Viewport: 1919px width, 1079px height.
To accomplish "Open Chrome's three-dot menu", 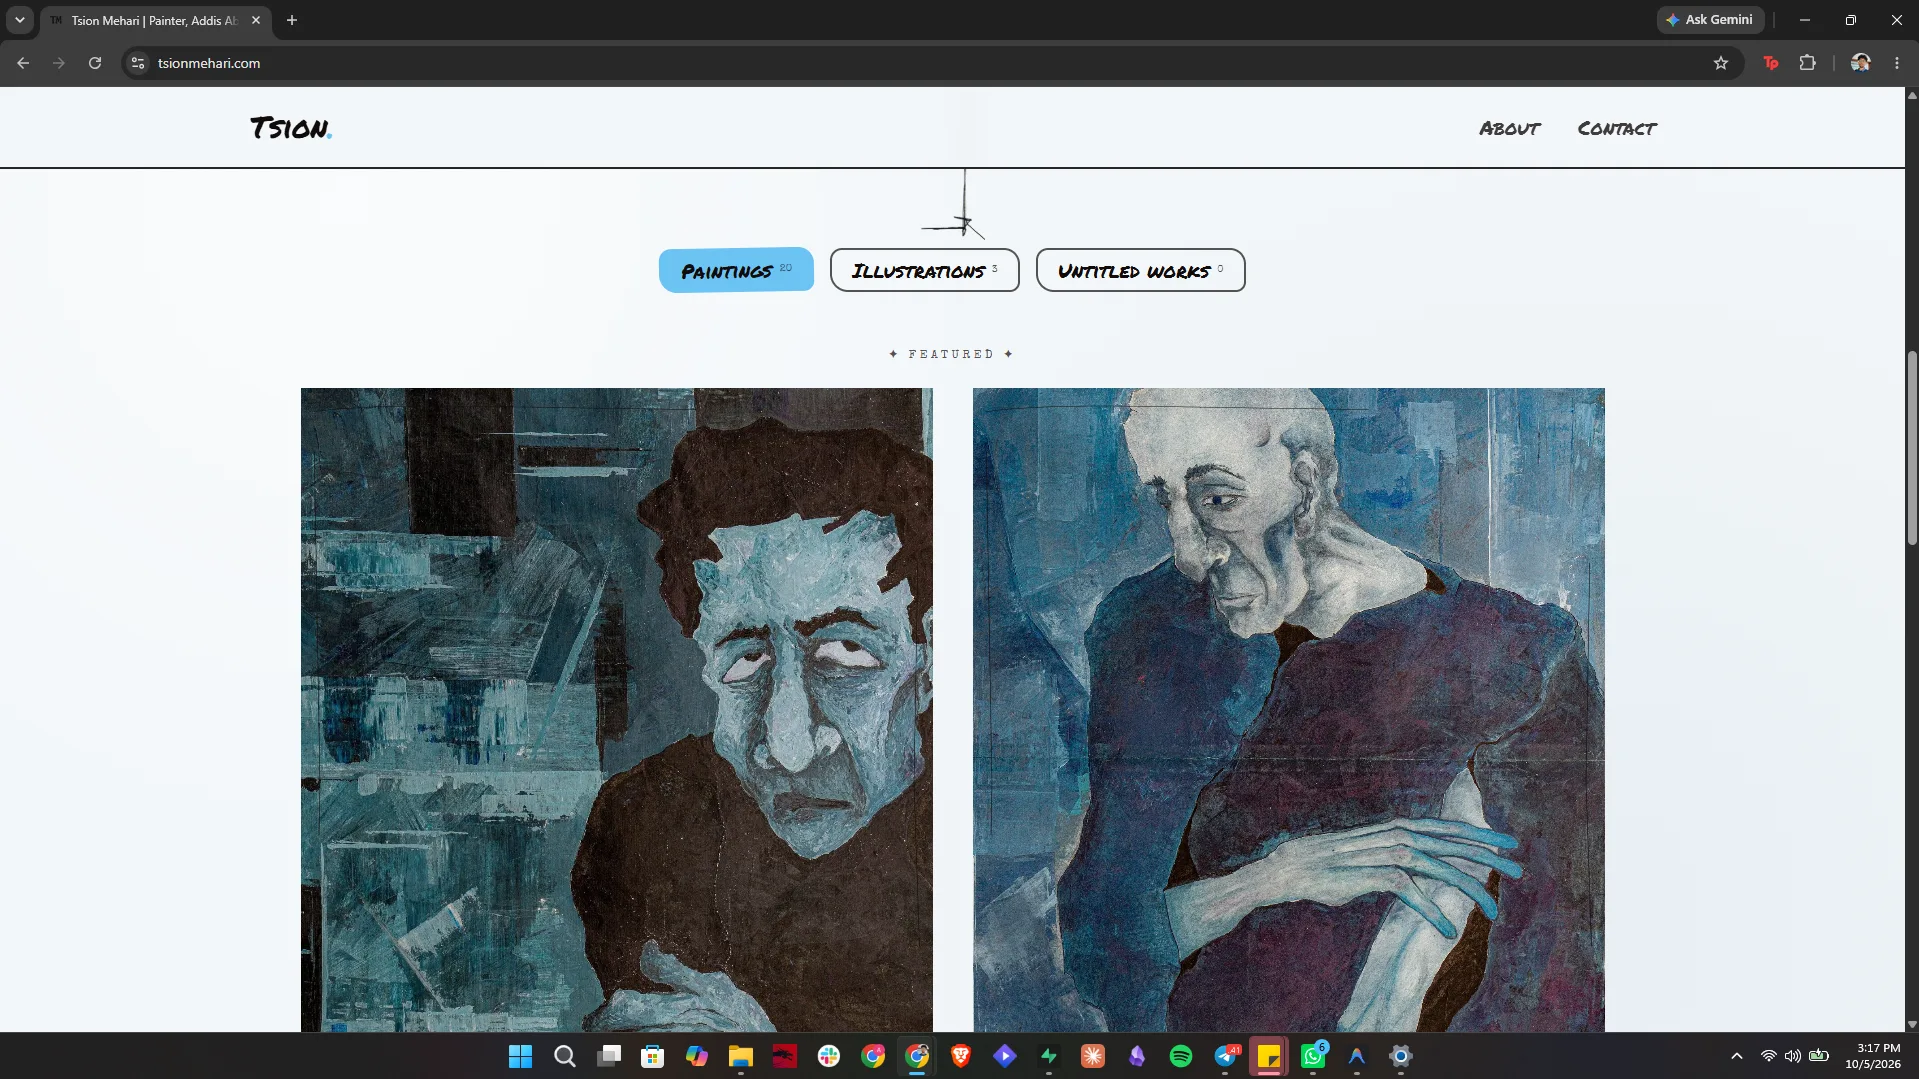I will tap(1896, 63).
